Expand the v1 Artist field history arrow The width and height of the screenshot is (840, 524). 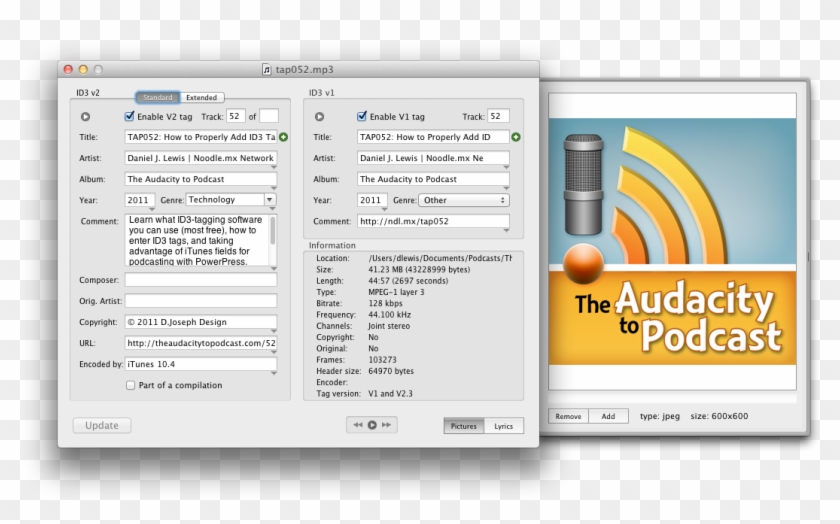pyautogui.click(x=506, y=167)
